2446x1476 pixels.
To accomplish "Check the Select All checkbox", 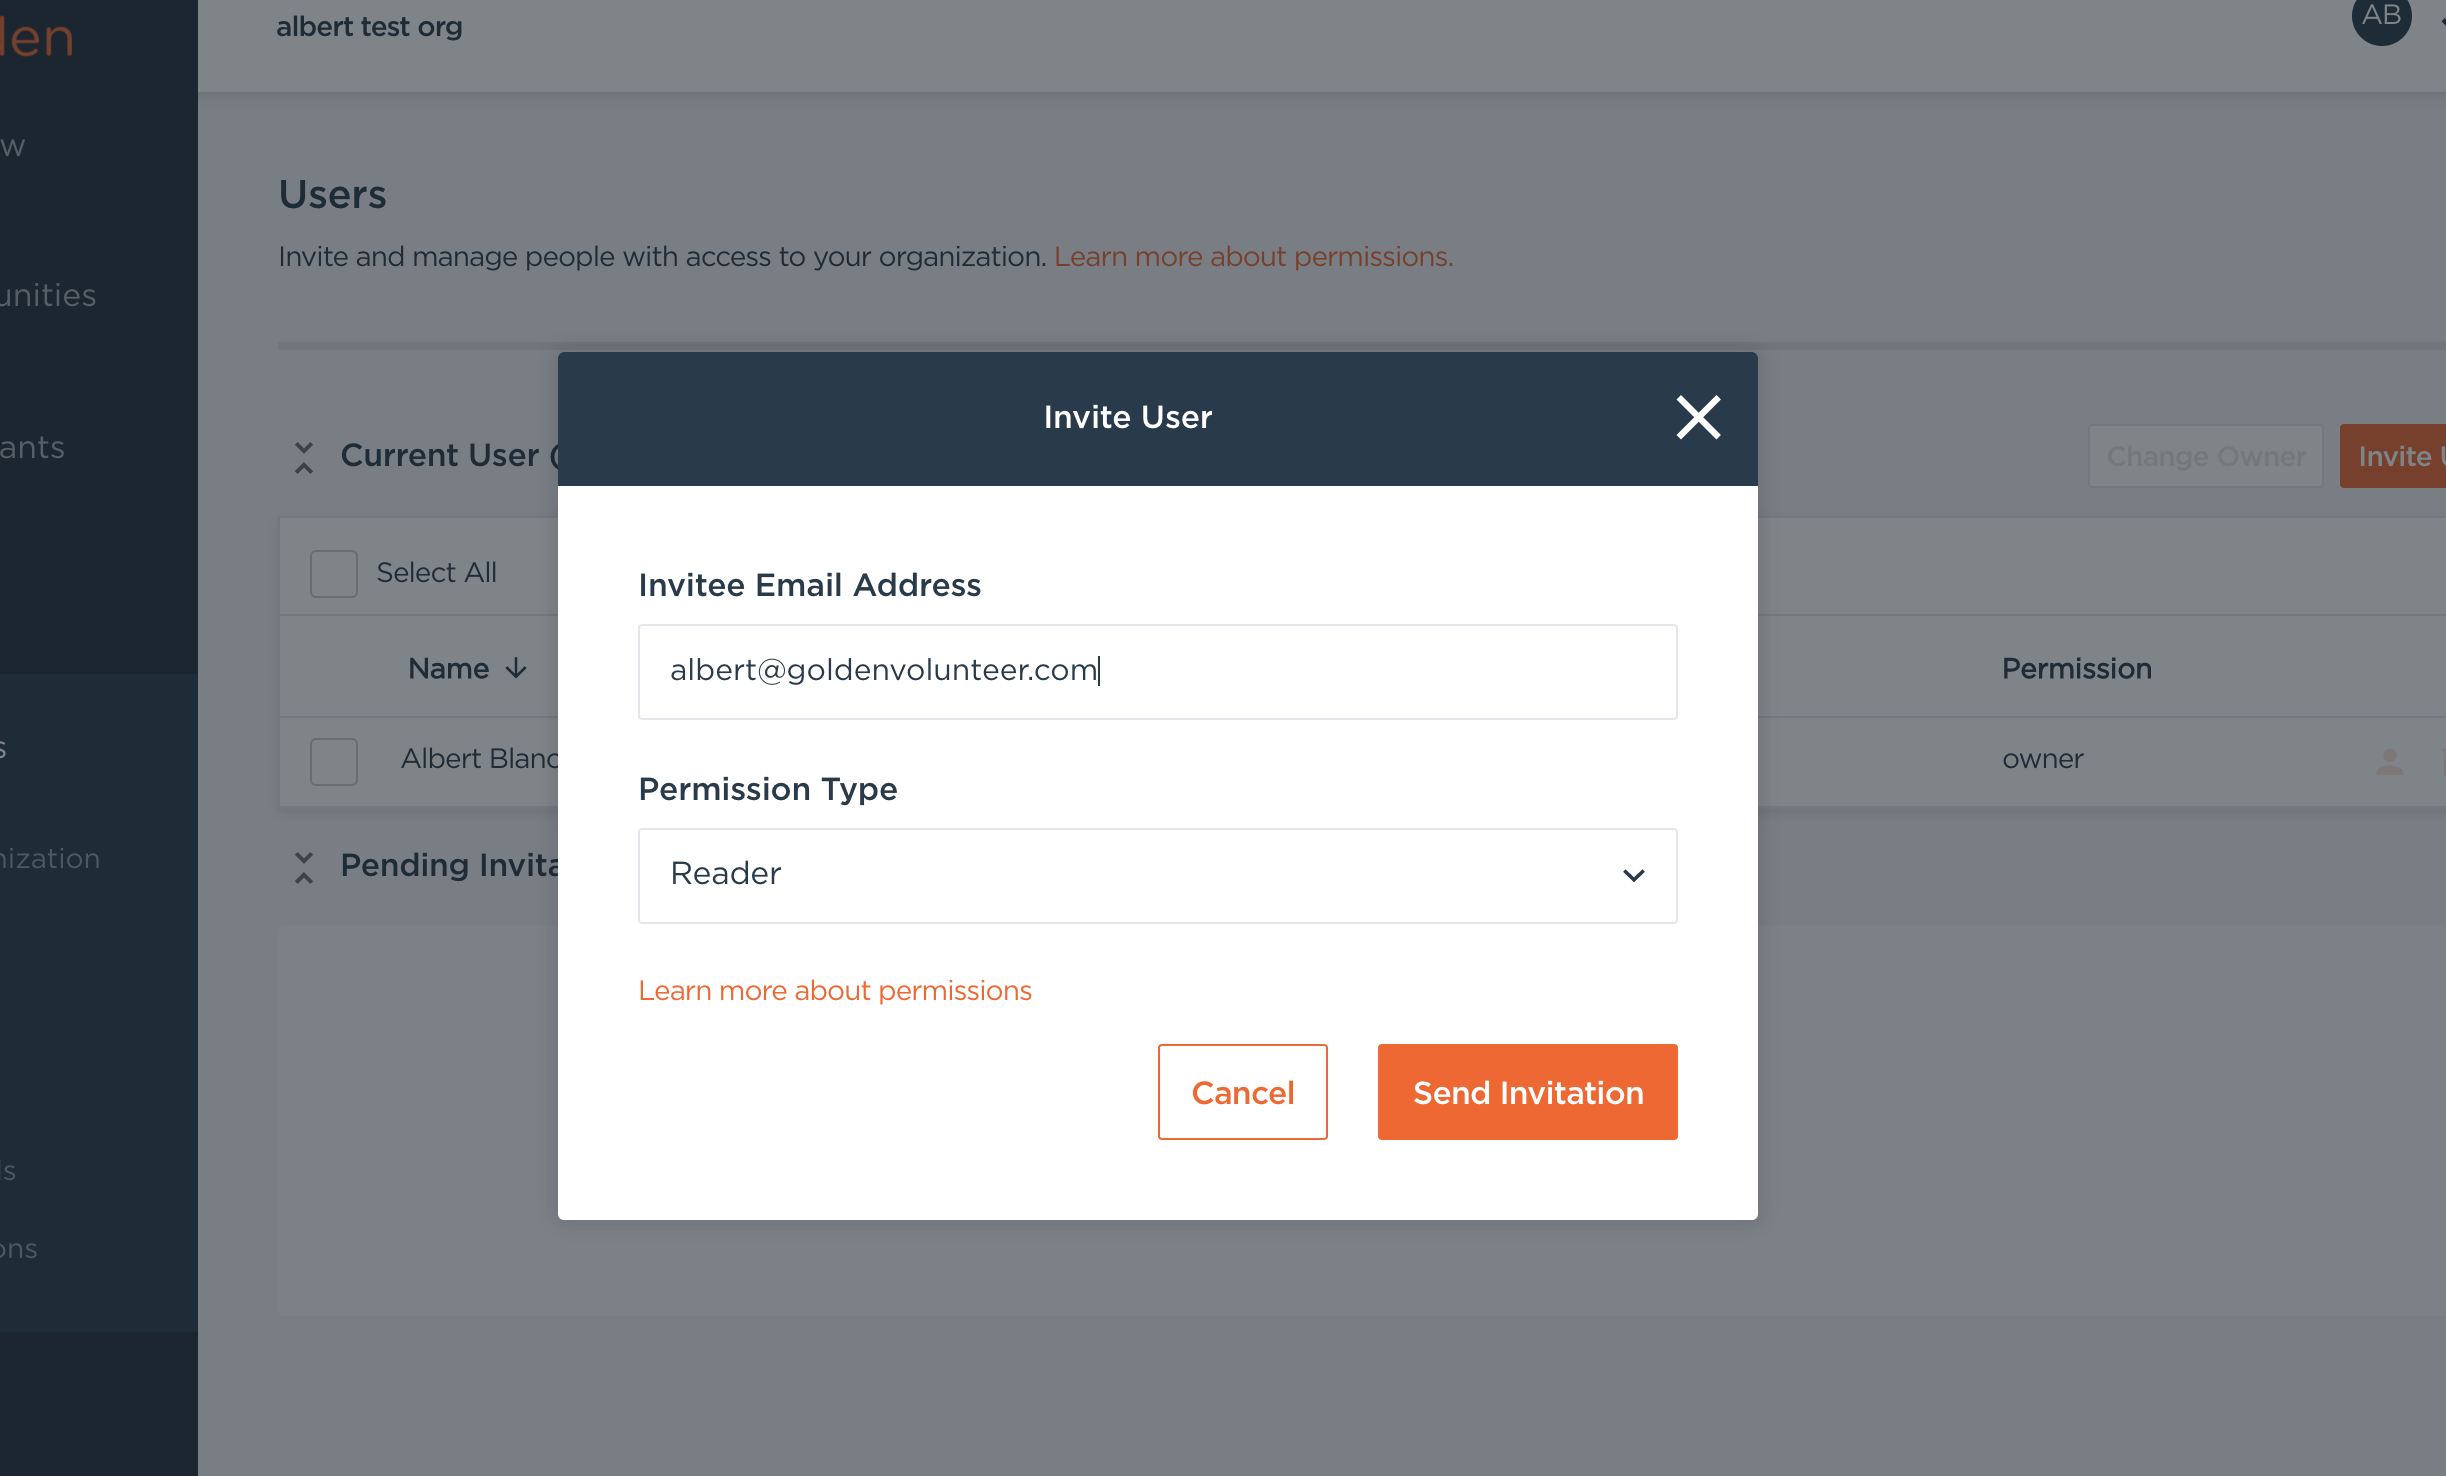I will [334, 573].
